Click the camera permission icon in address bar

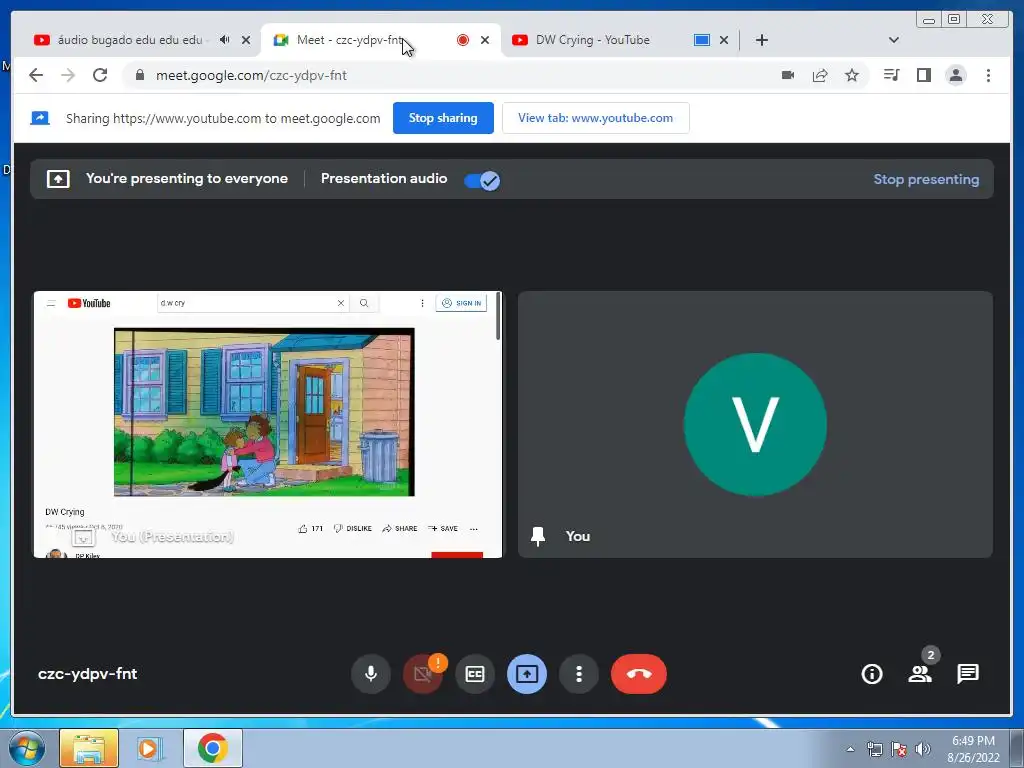coord(788,75)
